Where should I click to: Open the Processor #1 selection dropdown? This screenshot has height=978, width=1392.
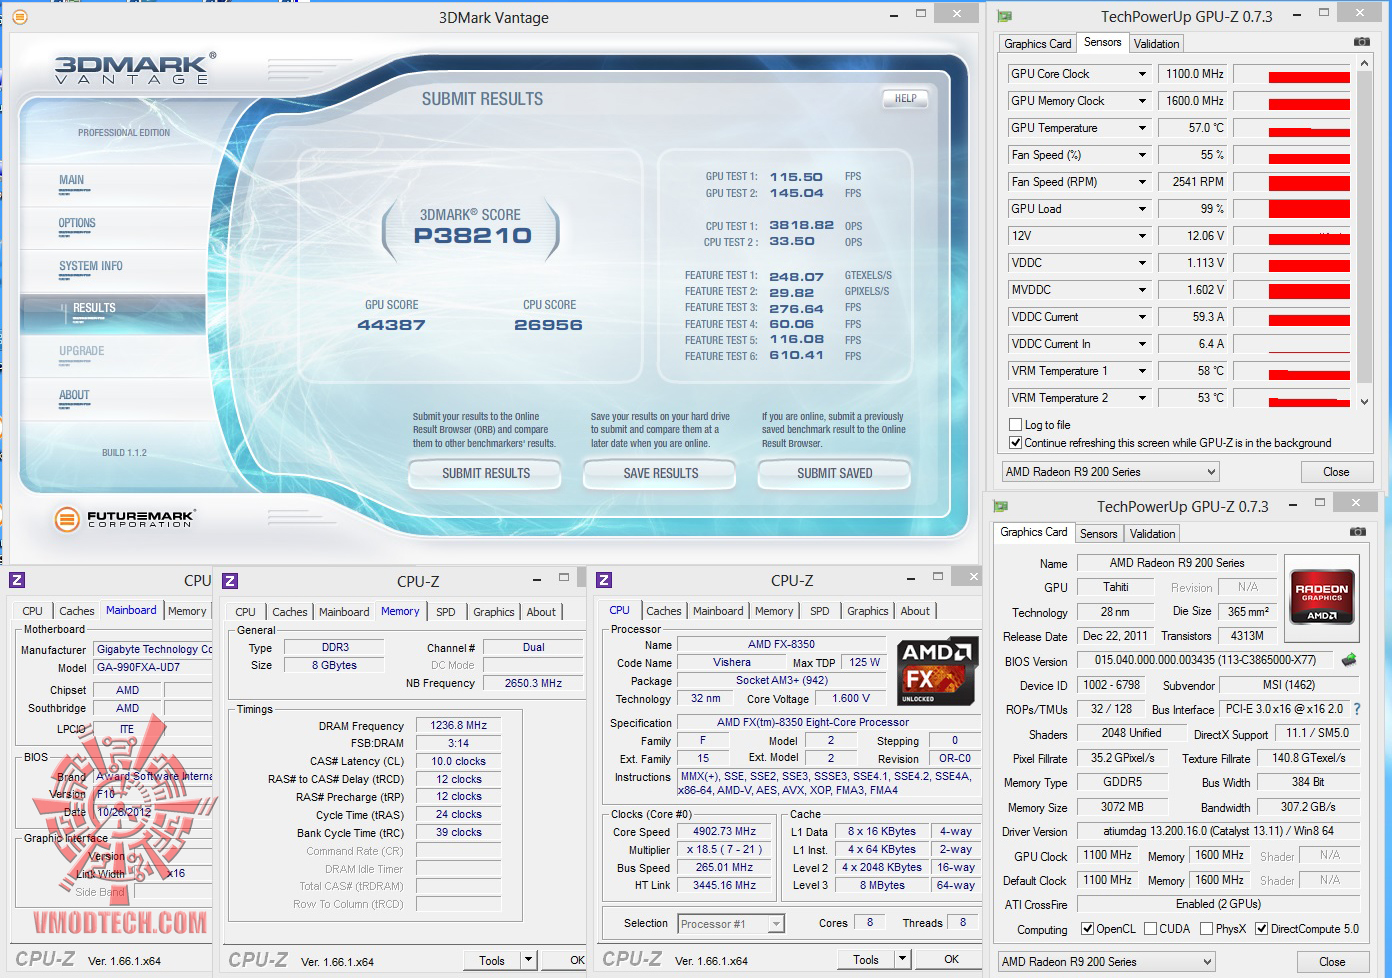[731, 924]
